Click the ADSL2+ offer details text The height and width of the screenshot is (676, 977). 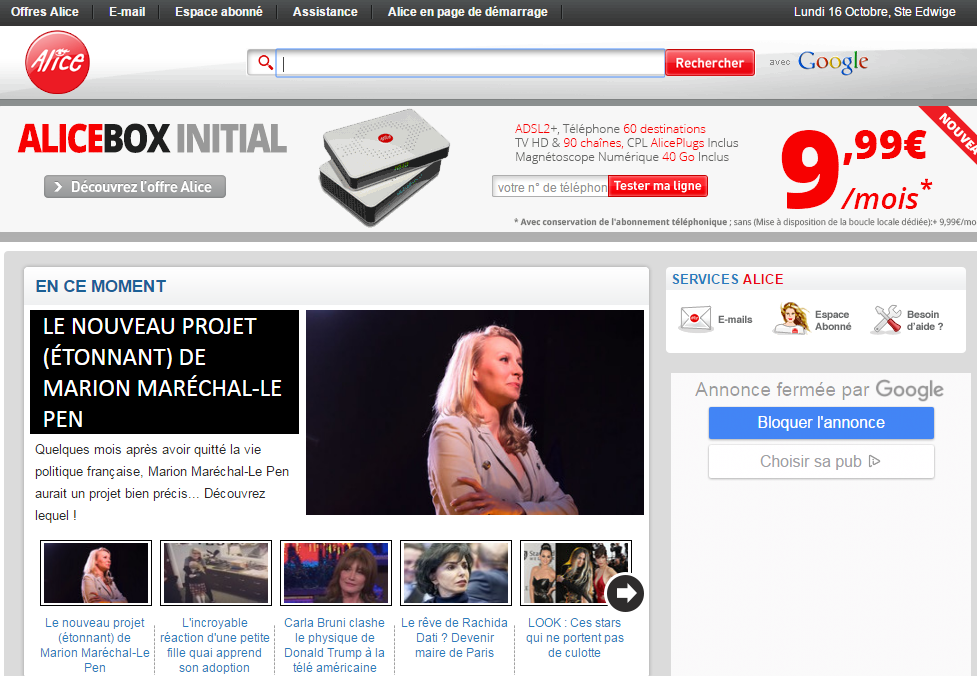[x=626, y=143]
